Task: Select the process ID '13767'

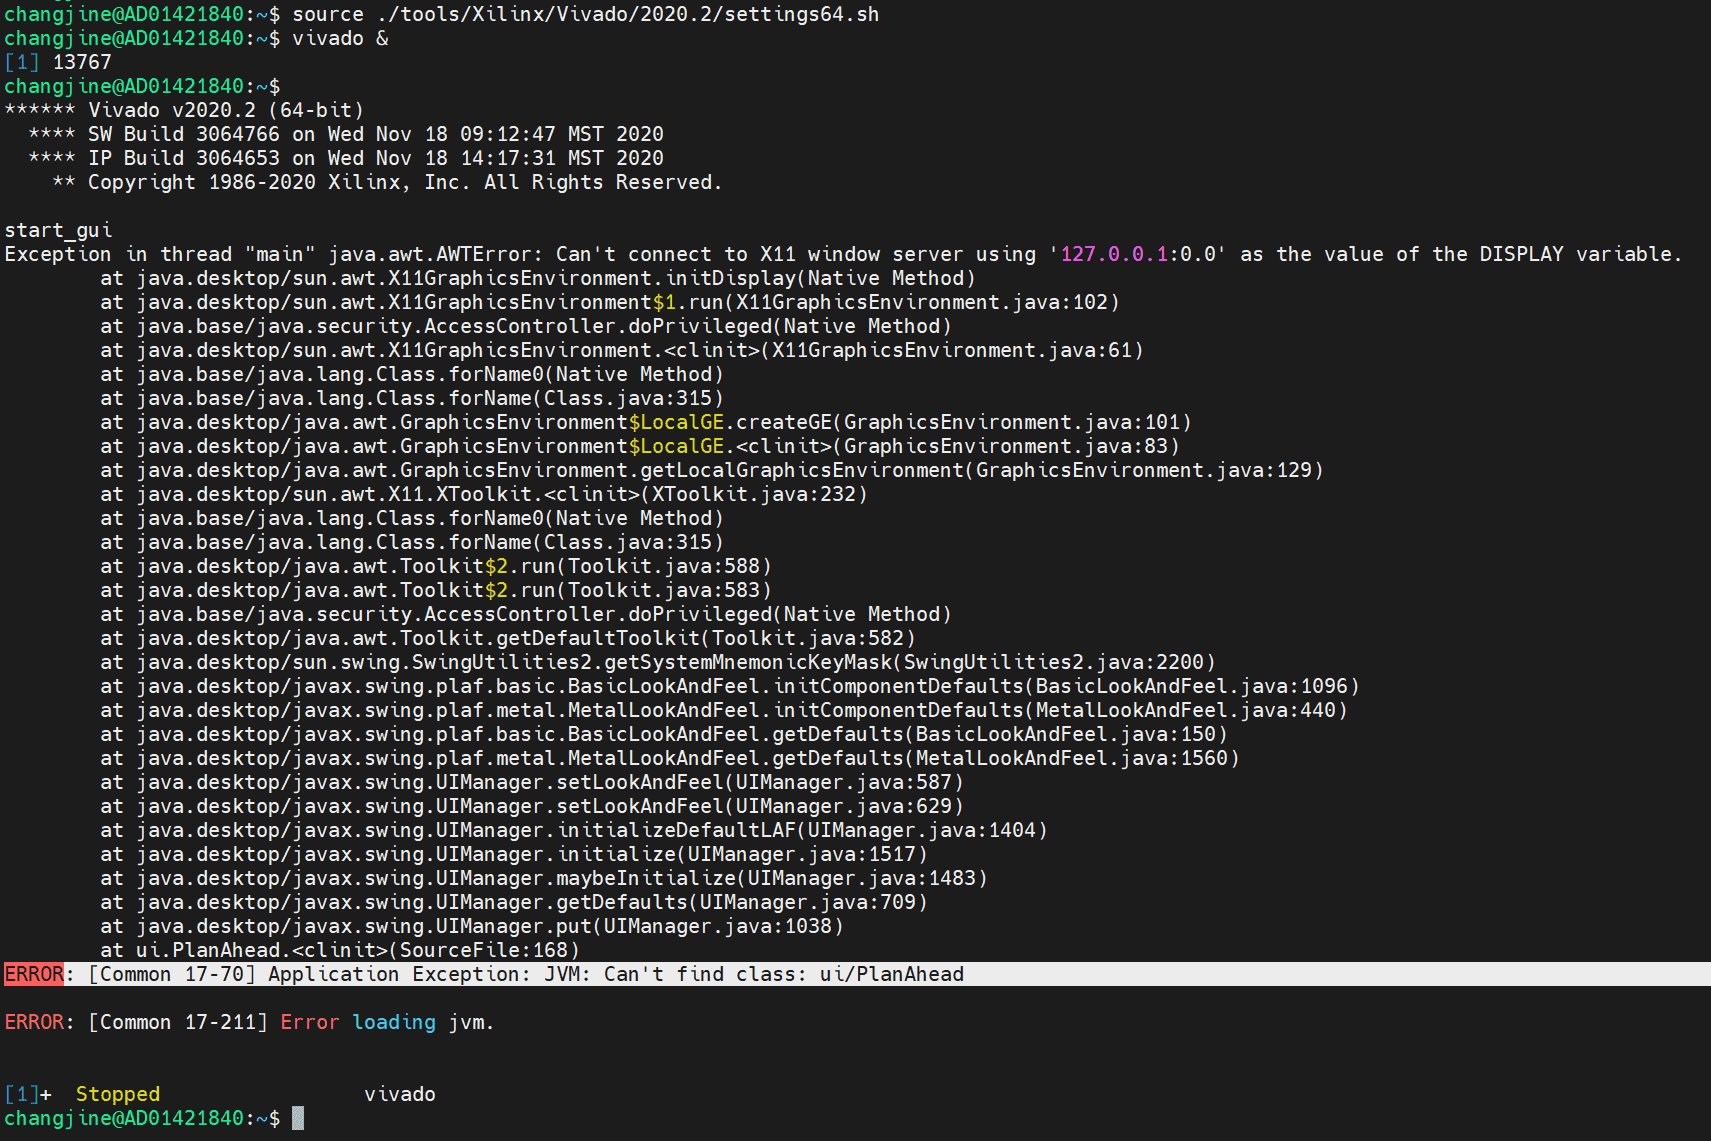Action: pyautogui.click(x=82, y=62)
